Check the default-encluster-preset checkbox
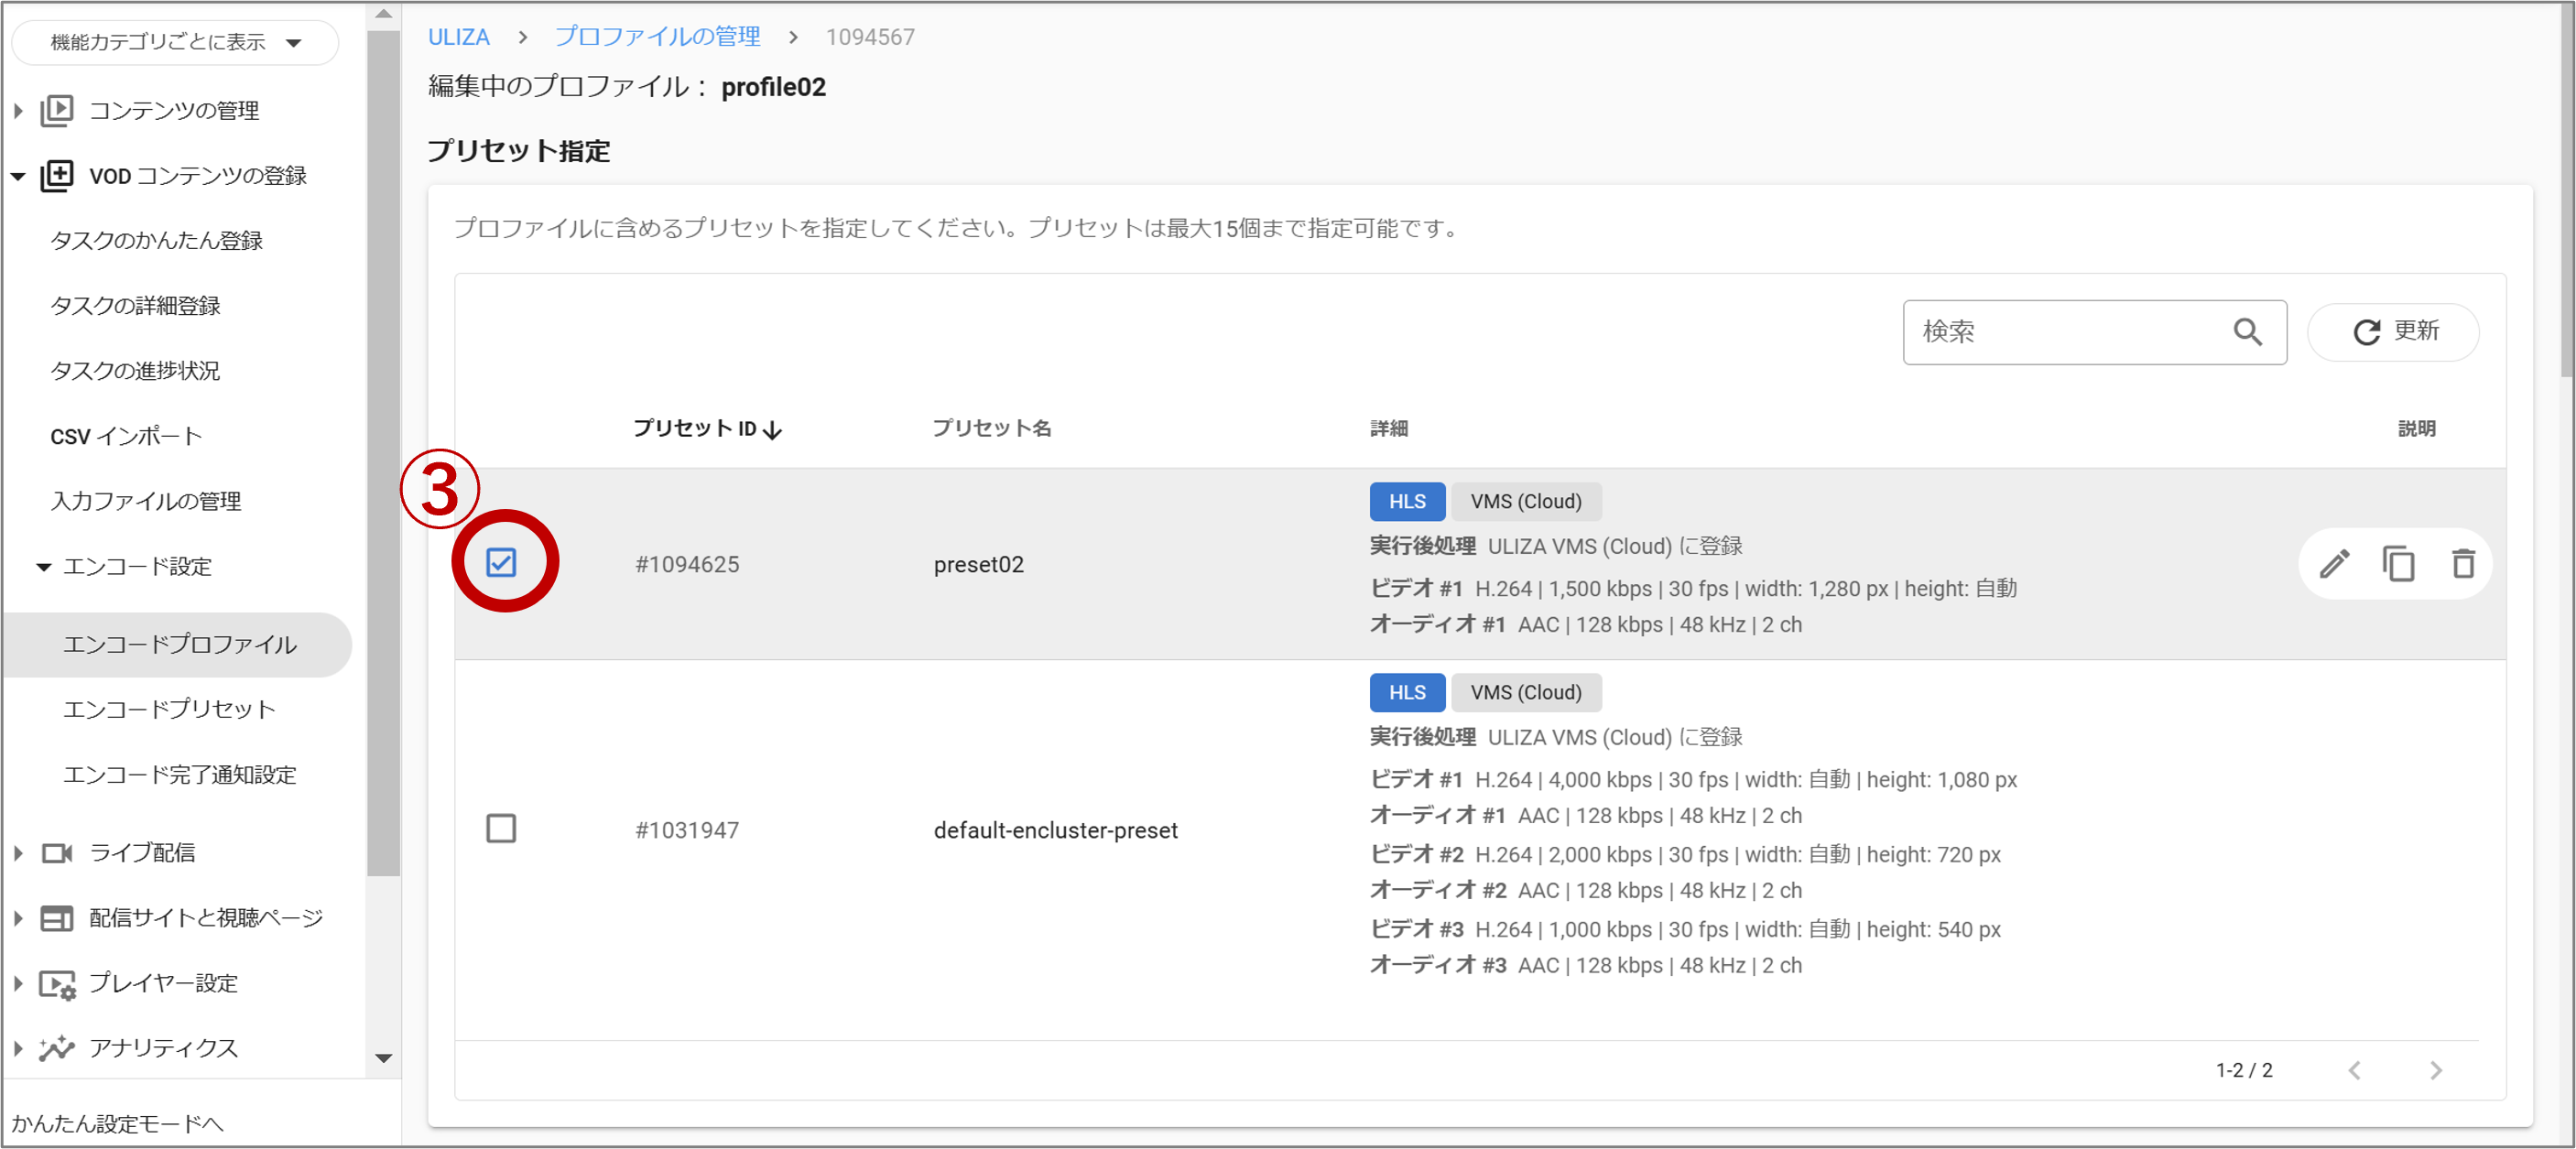Viewport: 2576px width, 1149px height. point(501,828)
